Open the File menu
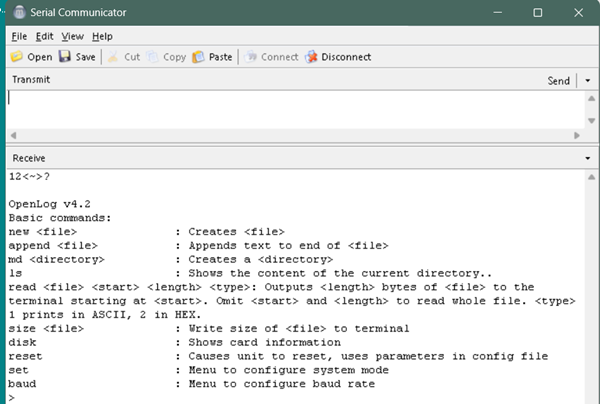Image resolution: width=600 pixels, height=404 pixels. coord(19,36)
